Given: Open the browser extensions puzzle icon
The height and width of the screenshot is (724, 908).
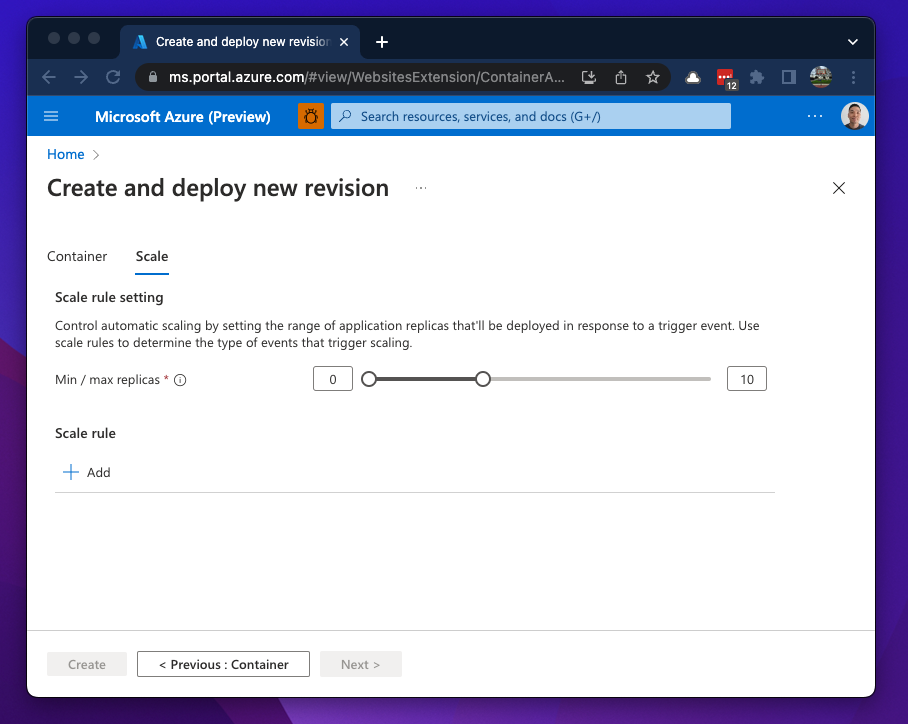Looking at the screenshot, I should 757,77.
